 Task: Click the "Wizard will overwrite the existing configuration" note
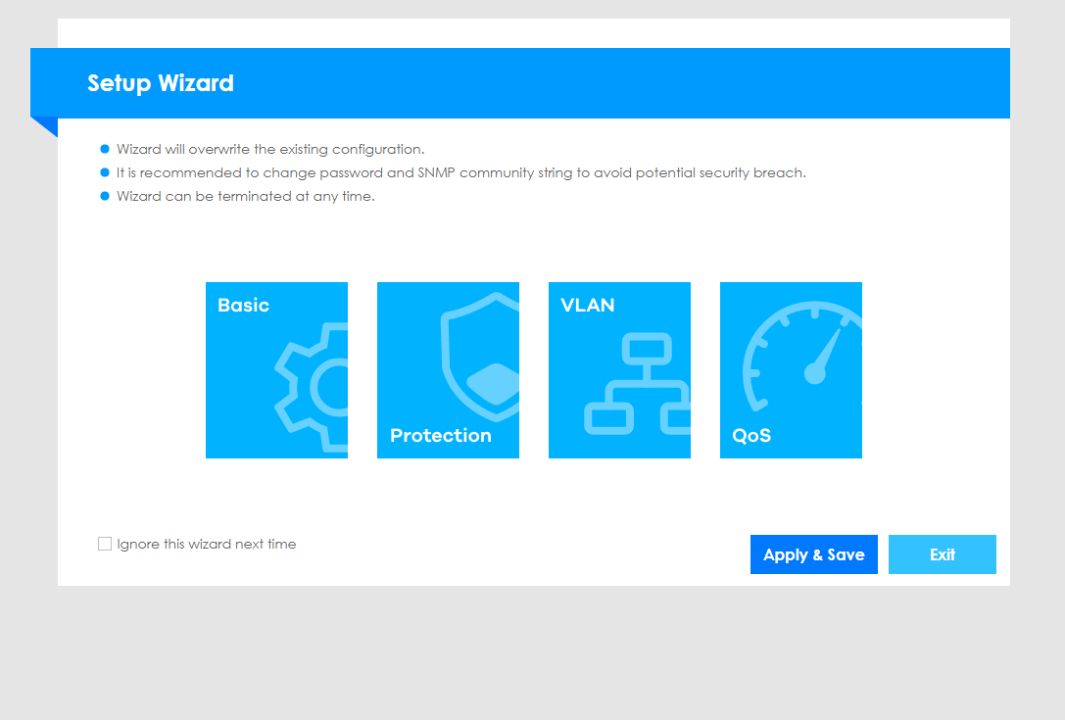[x=270, y=149]
